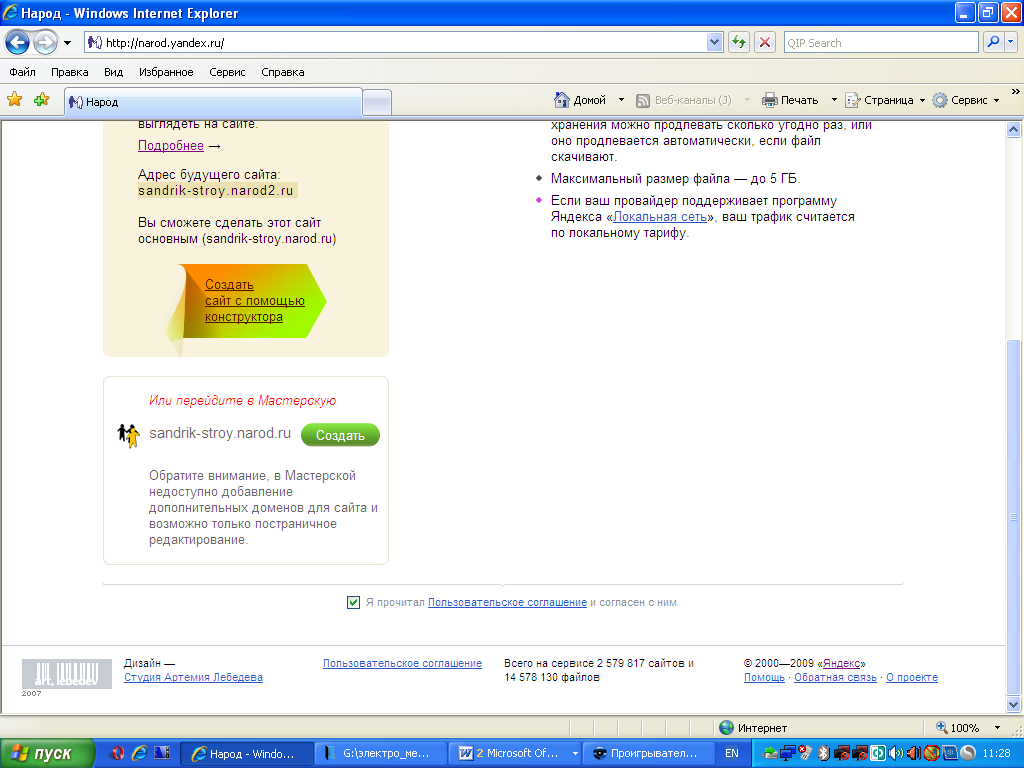Viewport: 1024px width, 768px height.
Task: Expand the Печать dropdown arrow
Action: [834, 100]
